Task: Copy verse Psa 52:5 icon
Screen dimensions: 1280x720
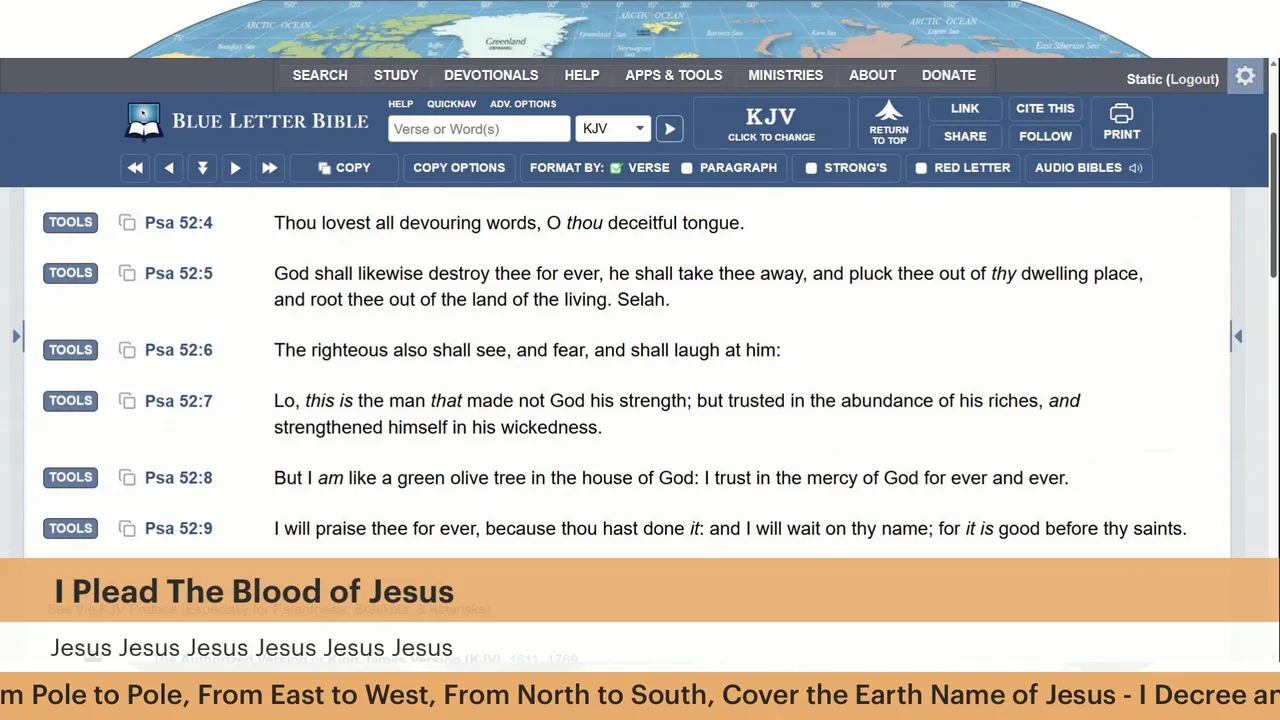Action: coord(127,273)
